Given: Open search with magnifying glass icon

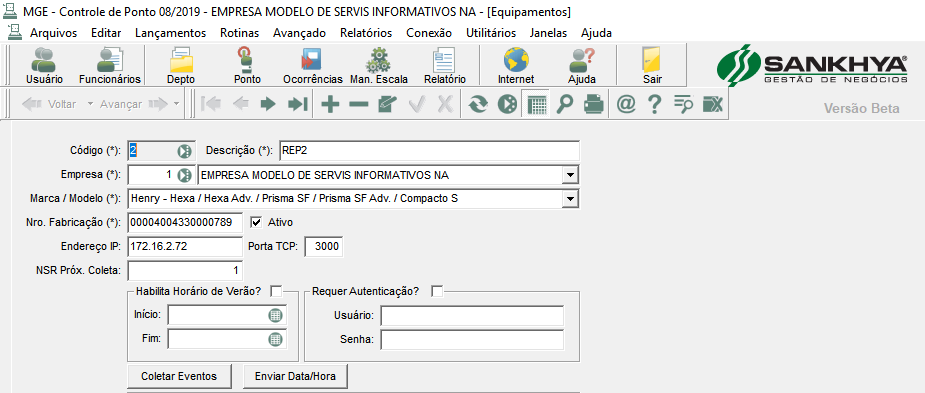Looking at the screenshot, I should 565,104.
